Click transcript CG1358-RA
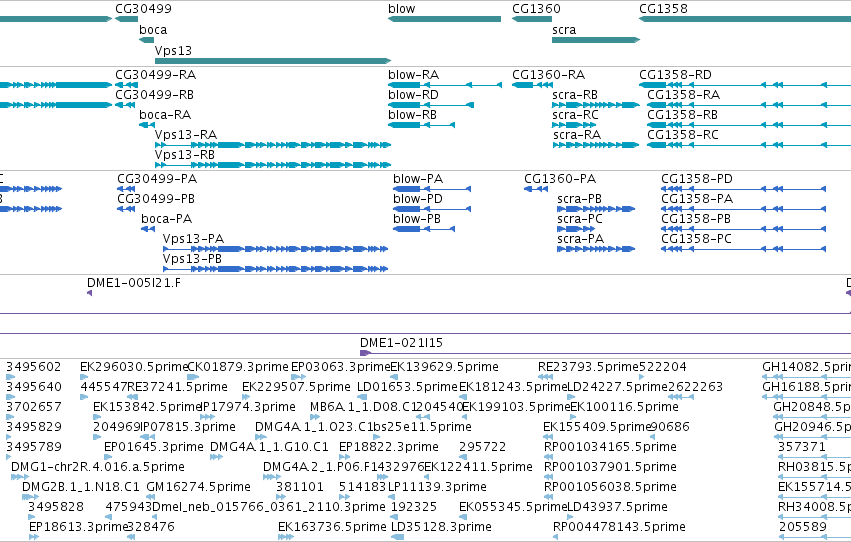 click(x=749, y=105)
